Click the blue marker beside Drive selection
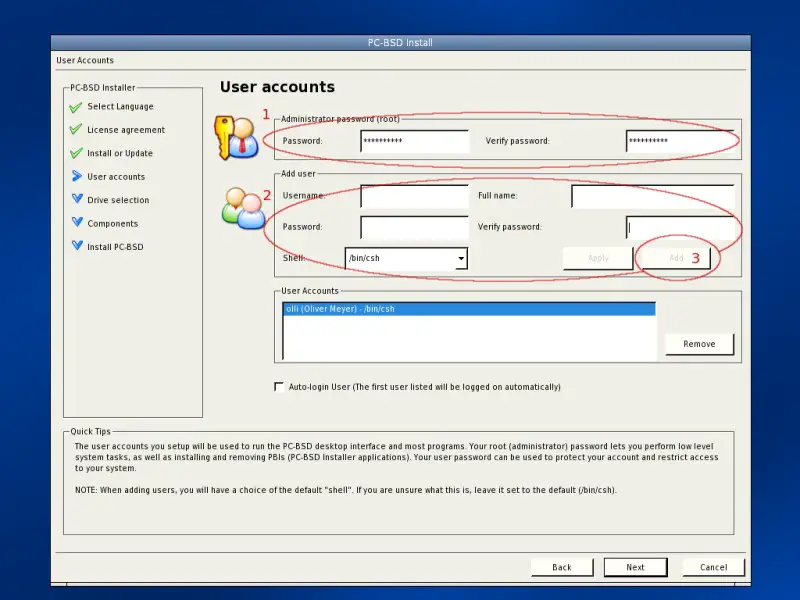The image size is (800, 600). (77, 198)
